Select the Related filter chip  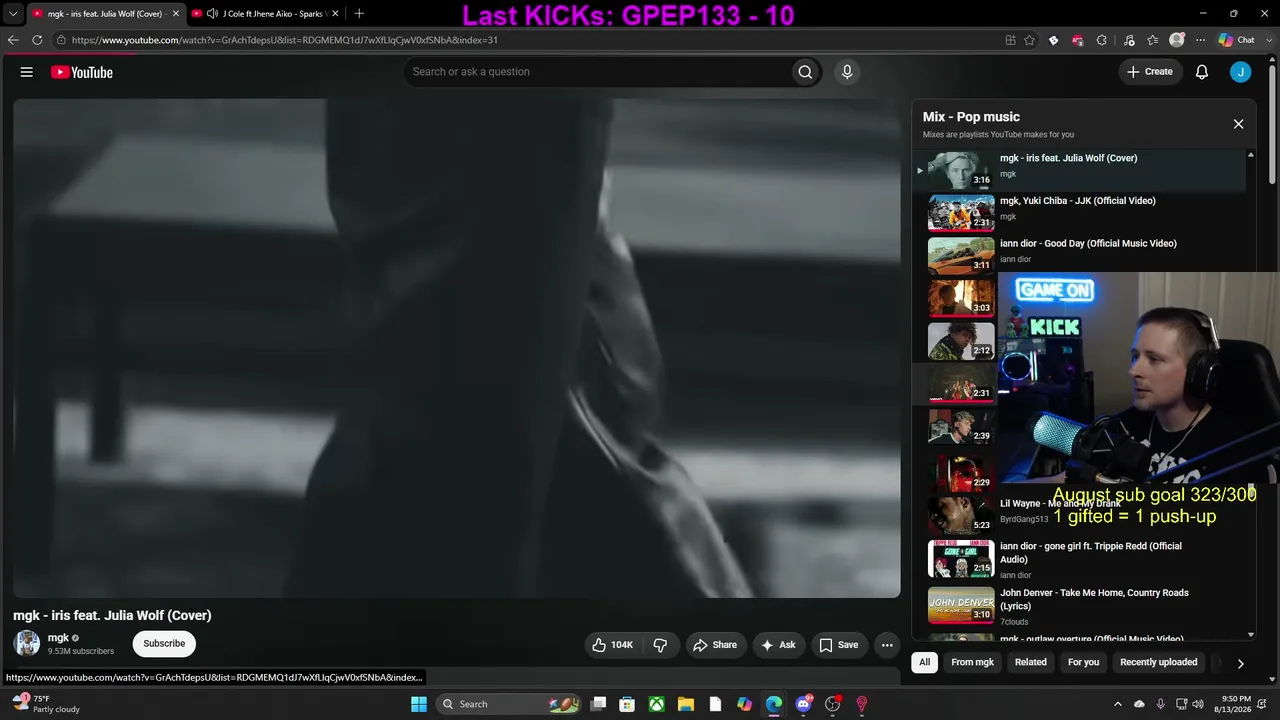point(1031,662)
